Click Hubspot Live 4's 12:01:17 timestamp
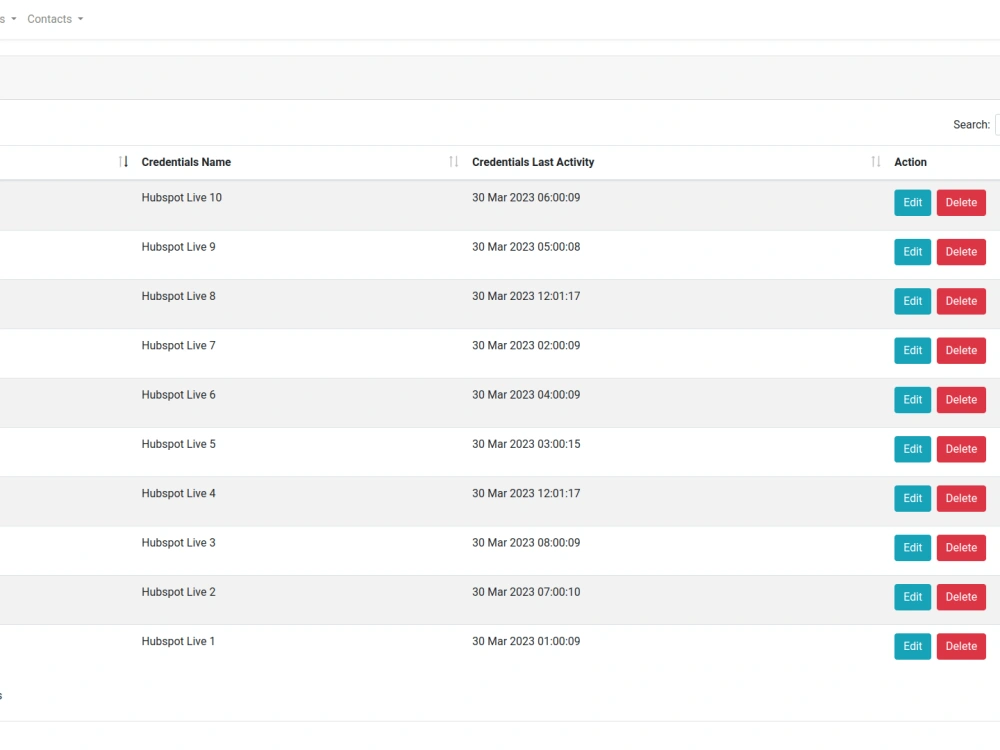This screenshot has width=1000, height=750. click(x=526, y=494)
